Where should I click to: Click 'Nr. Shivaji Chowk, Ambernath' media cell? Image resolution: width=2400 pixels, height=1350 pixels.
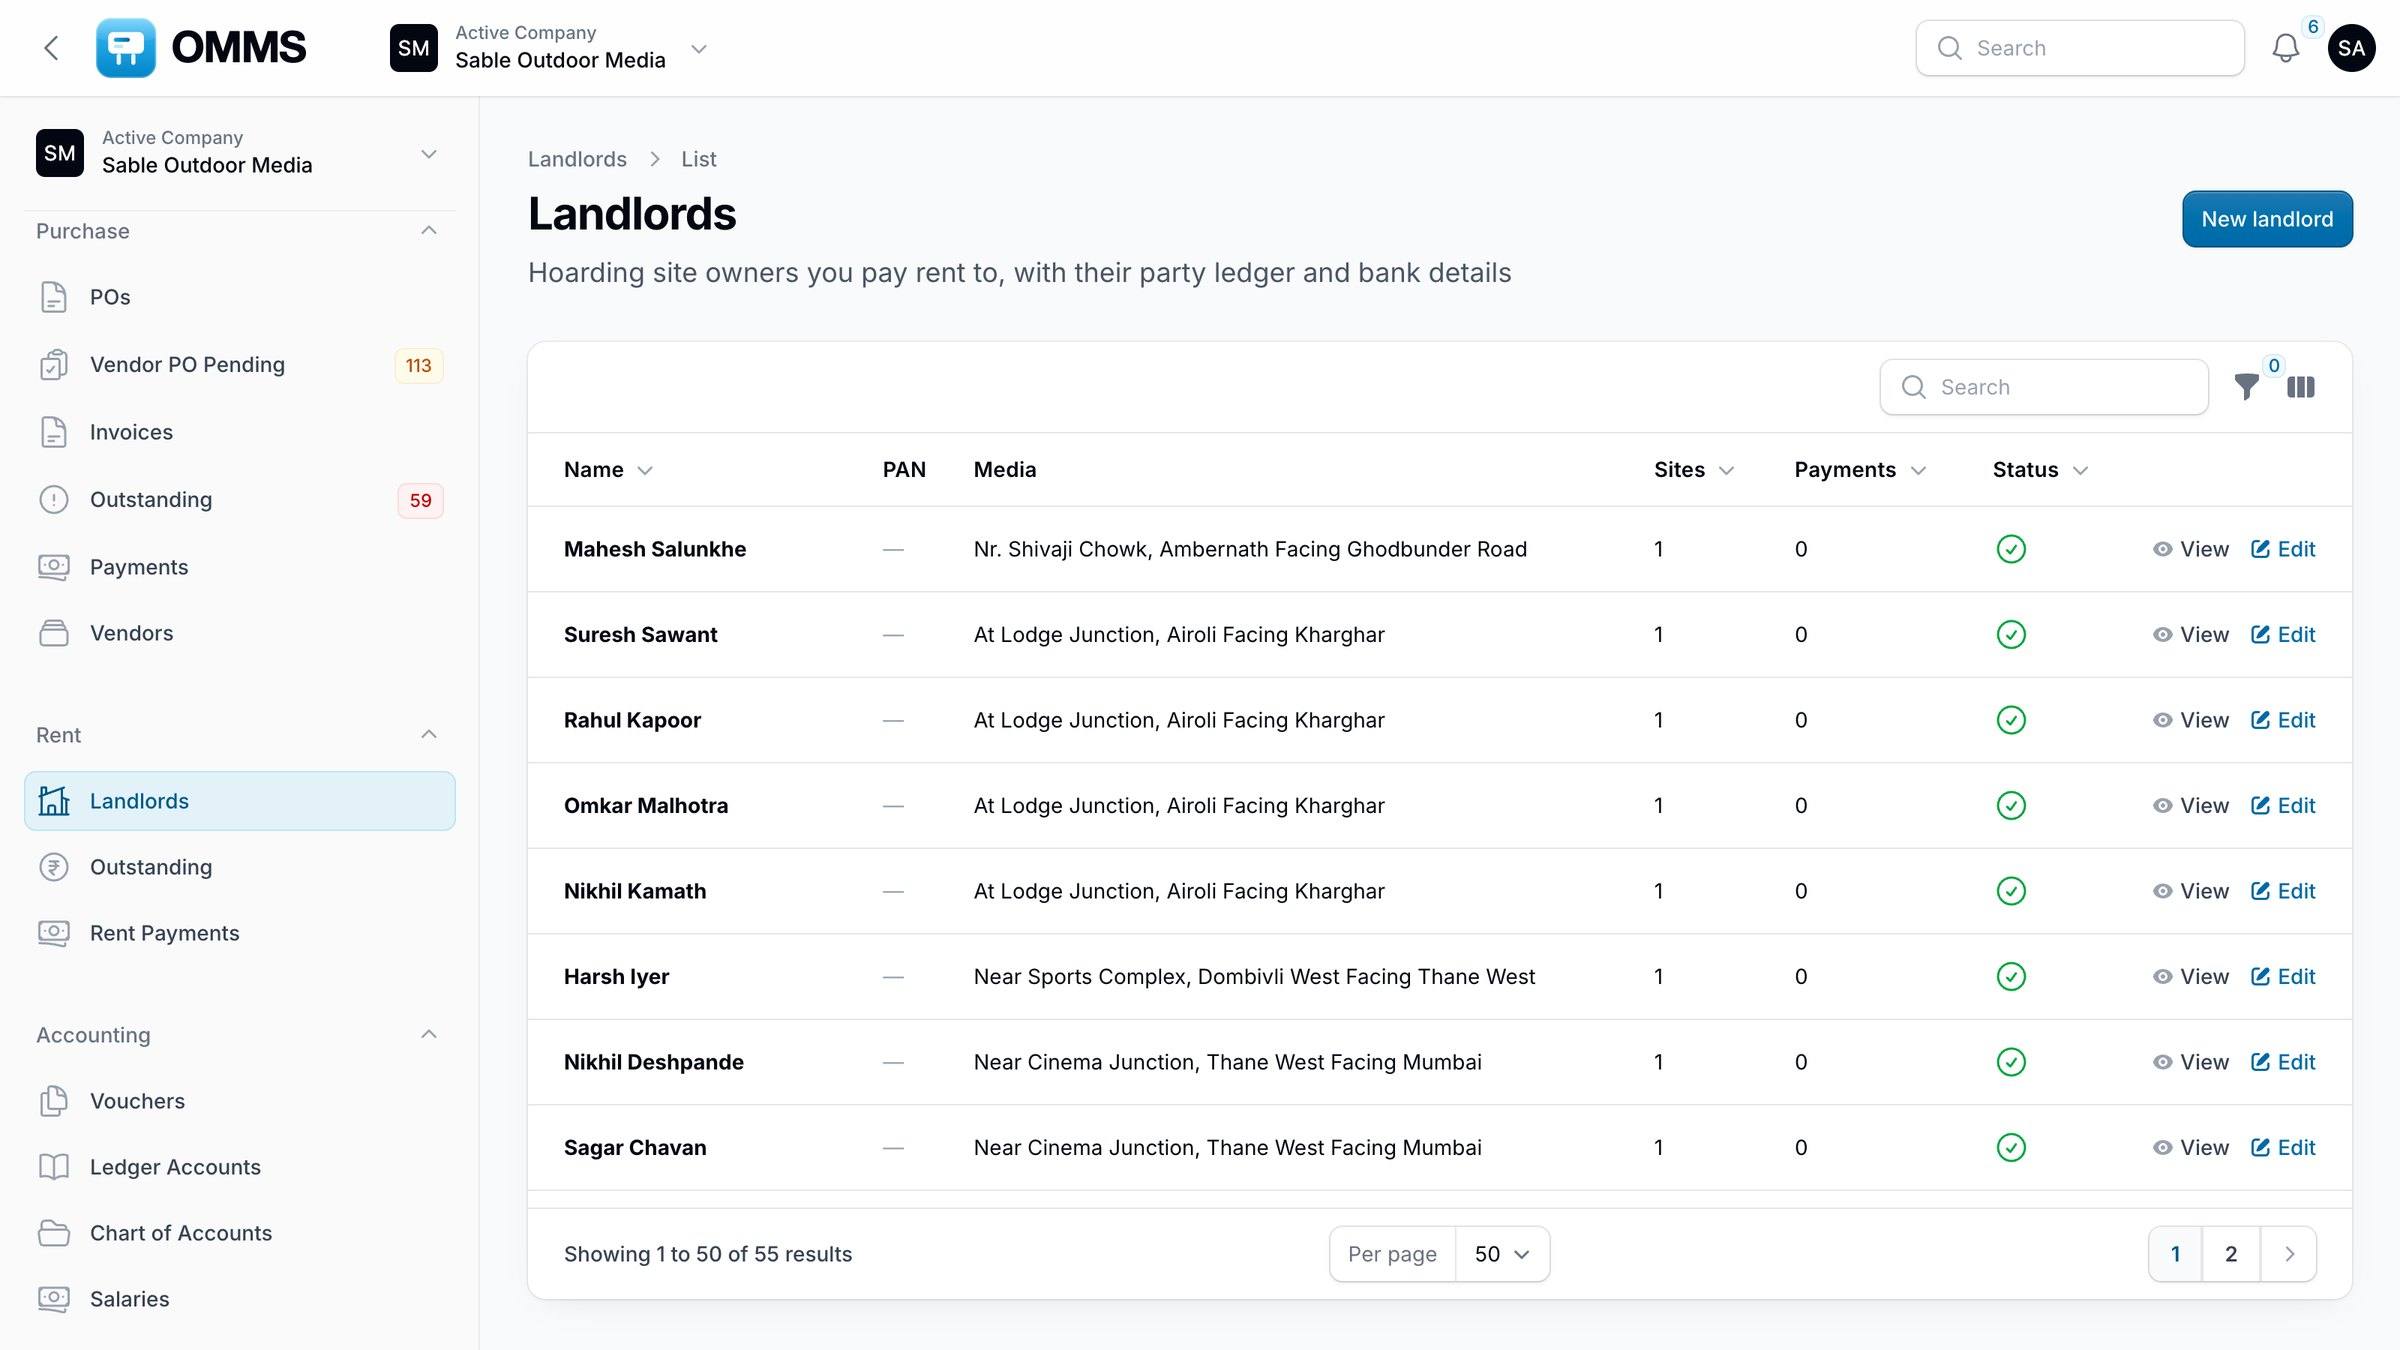(1250, 549)
